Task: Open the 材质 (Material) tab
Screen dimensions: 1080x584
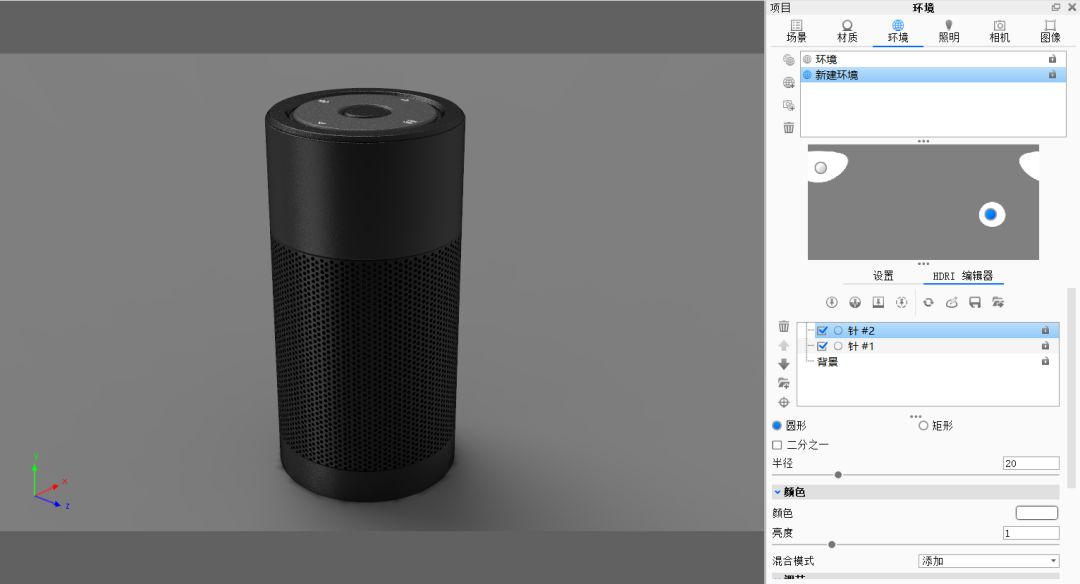Action: 847,32
